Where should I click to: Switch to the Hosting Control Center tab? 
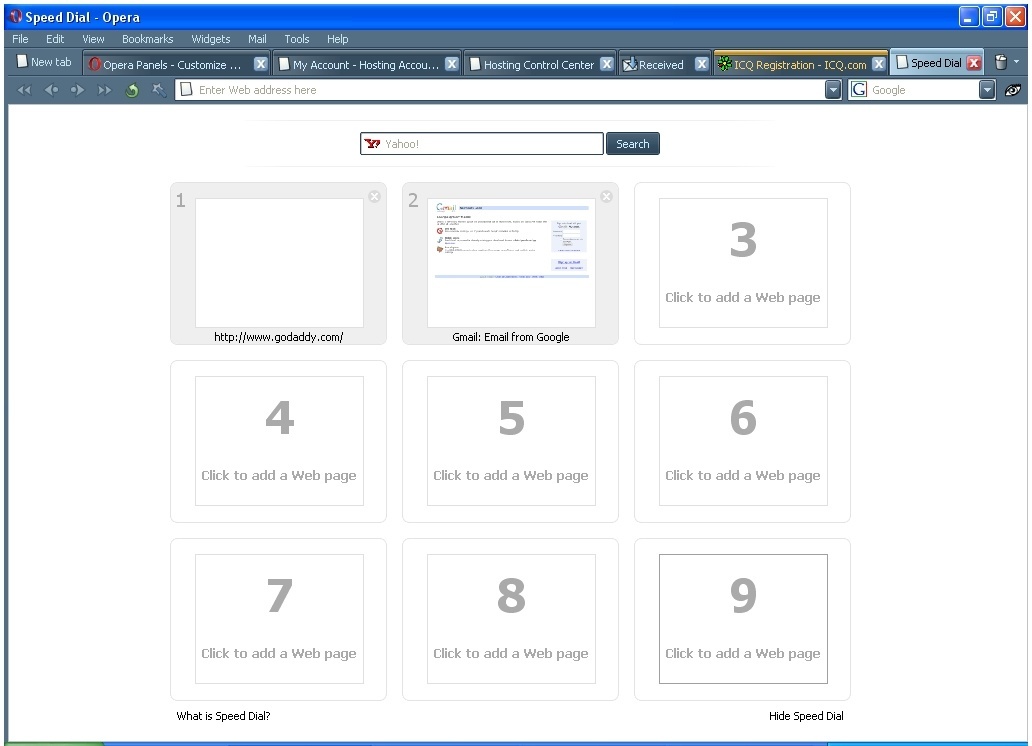(x=539, y=61)
